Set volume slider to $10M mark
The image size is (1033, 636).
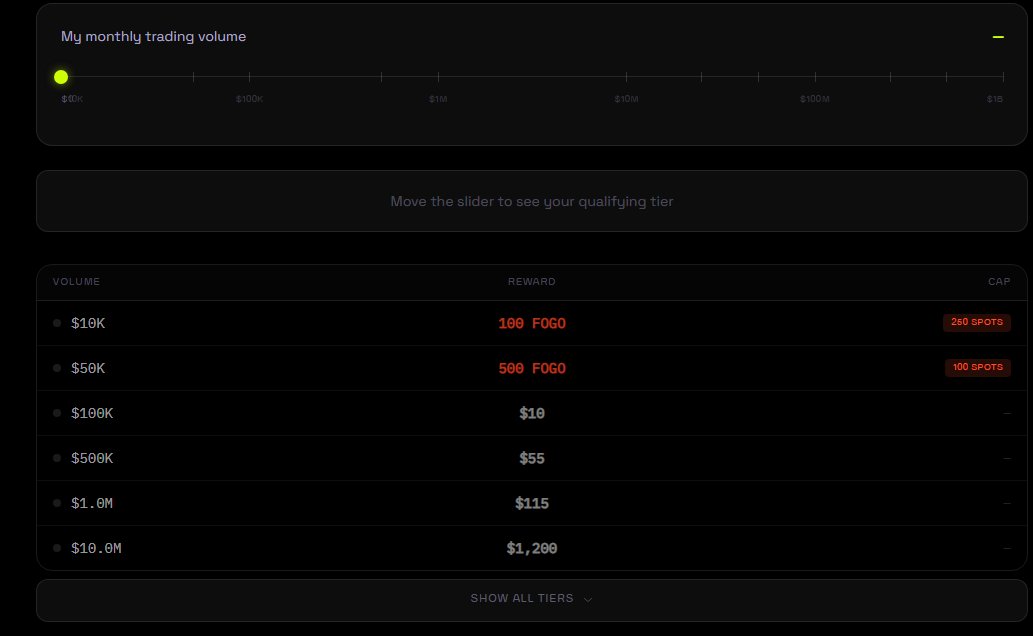pyautogui.click(x=627, y=77)
